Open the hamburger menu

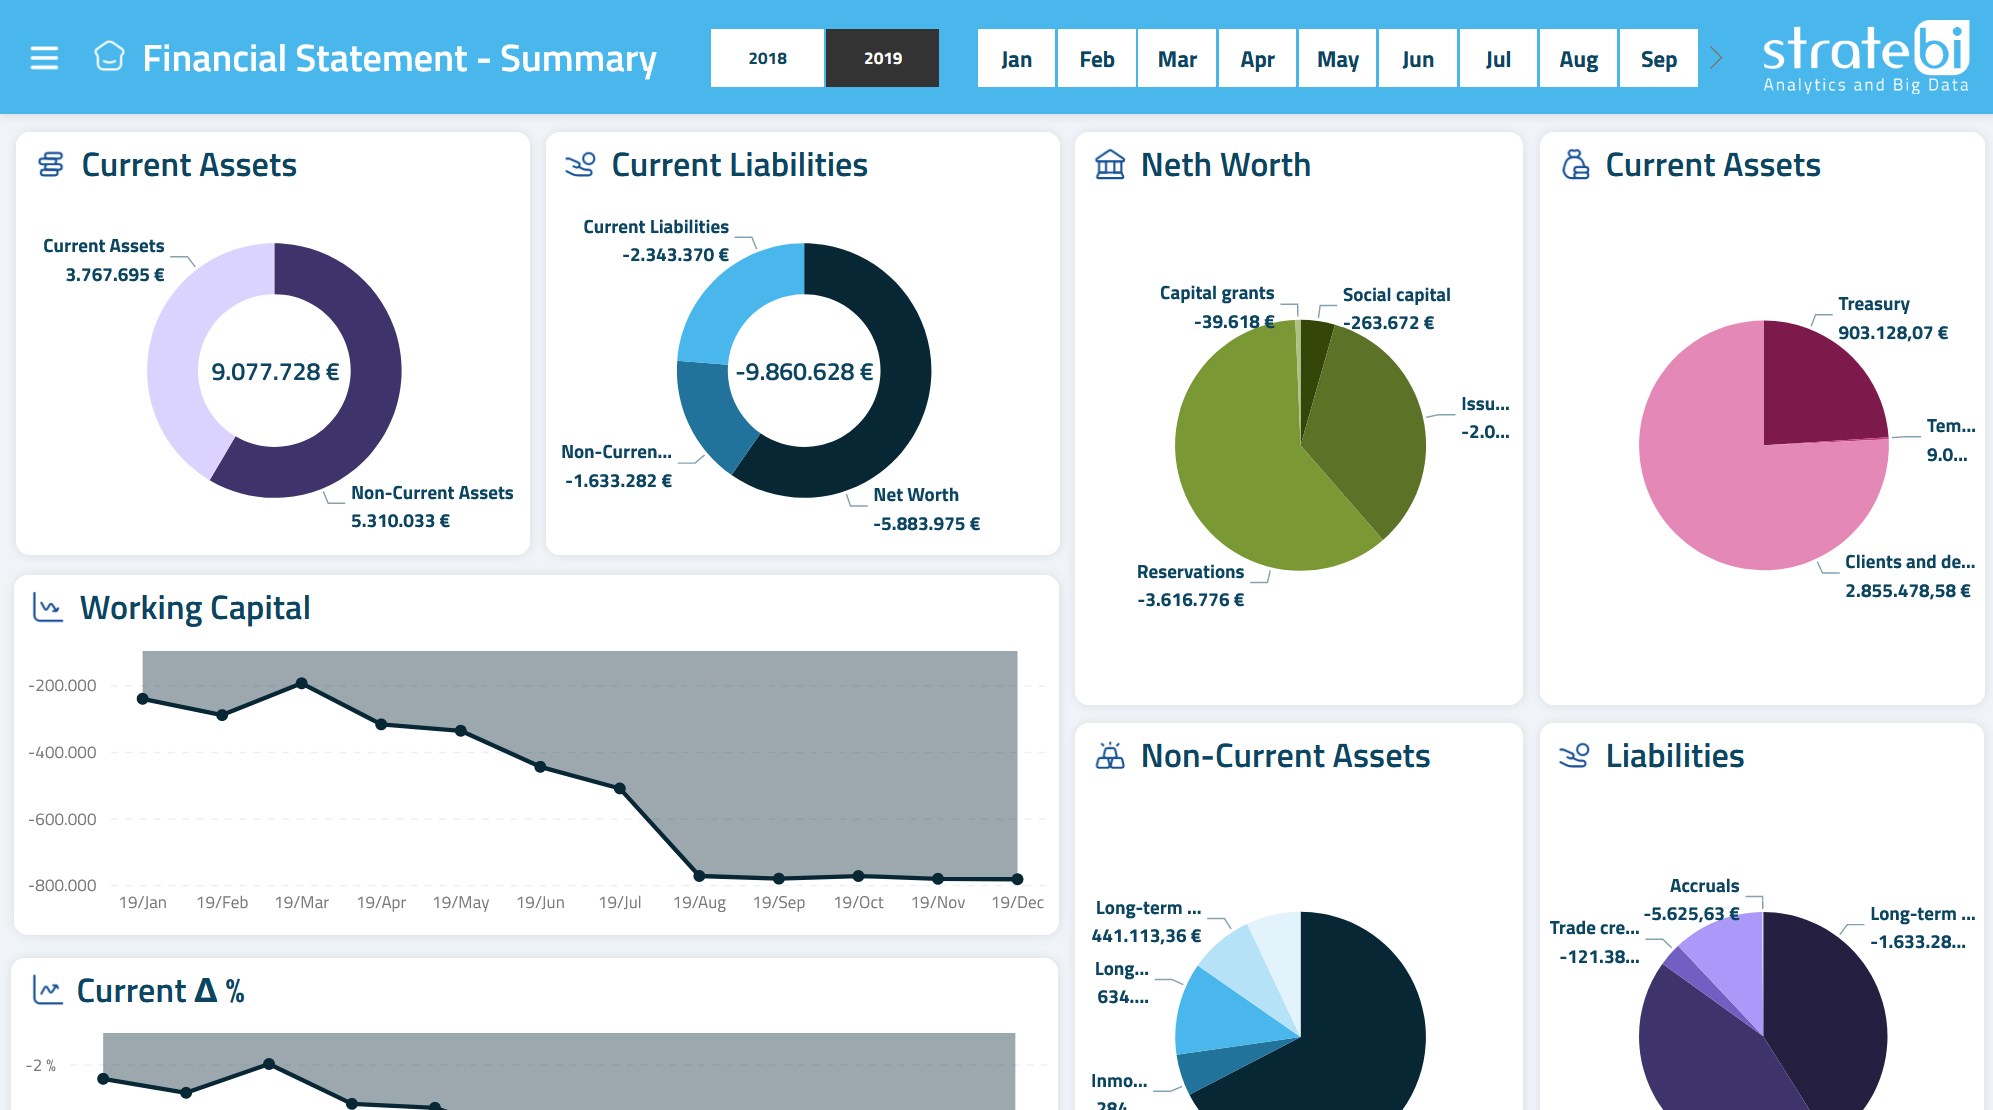[44, 58]
